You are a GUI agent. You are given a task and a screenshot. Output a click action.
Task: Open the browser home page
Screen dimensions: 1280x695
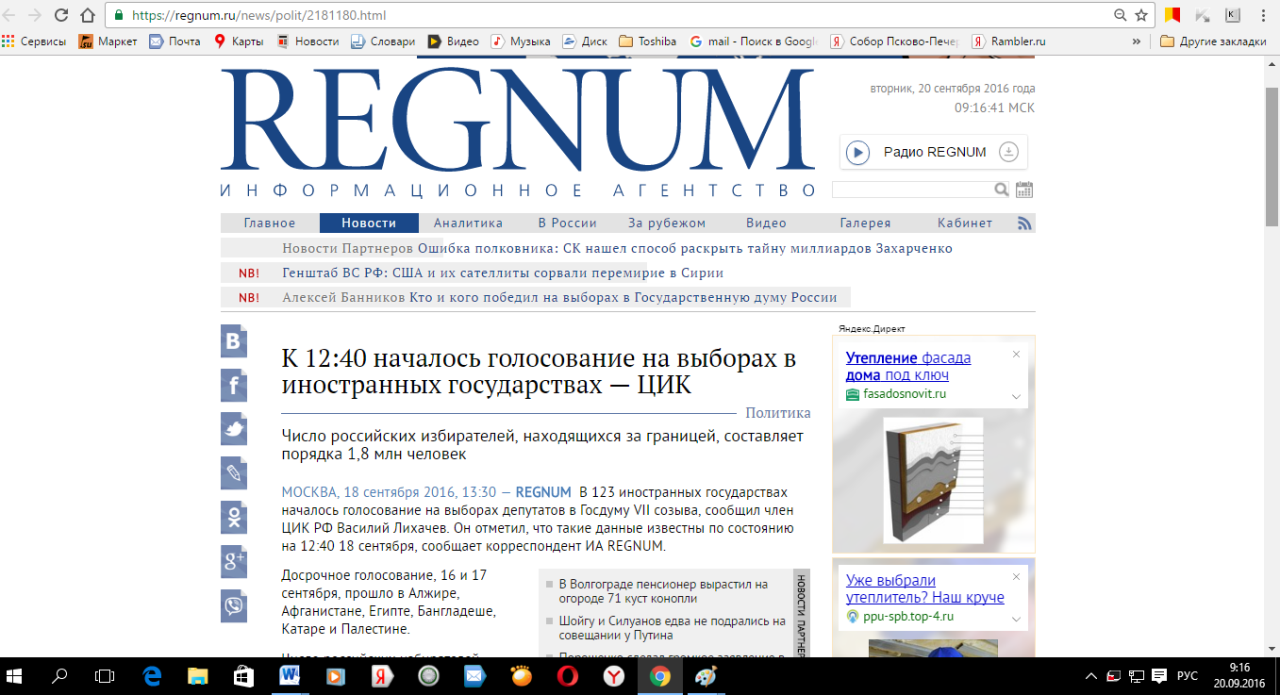(87, 15)
